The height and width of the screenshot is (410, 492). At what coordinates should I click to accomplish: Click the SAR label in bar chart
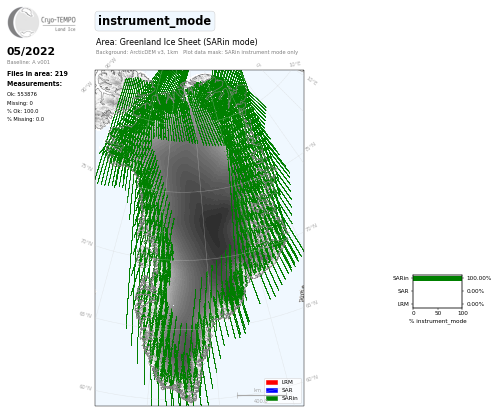[x=403, y=291]
